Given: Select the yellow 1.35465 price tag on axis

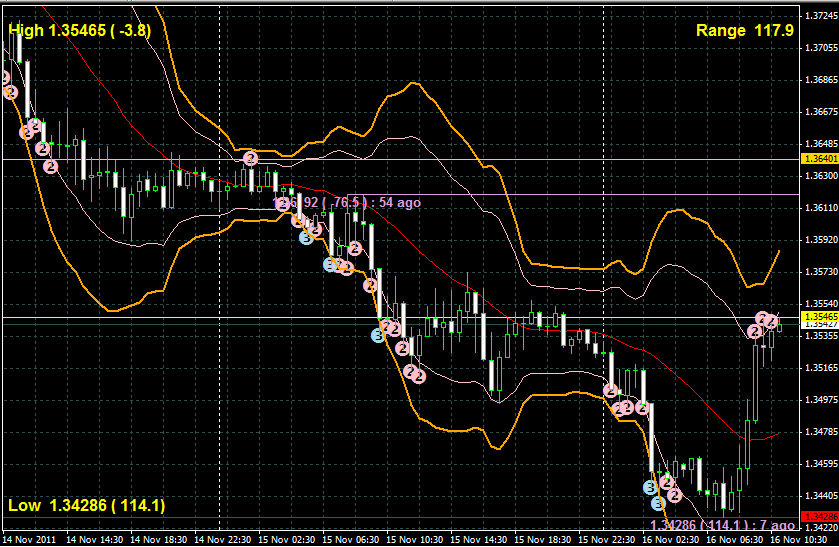Looking at the screenshot, I should [x=820, y=316].
